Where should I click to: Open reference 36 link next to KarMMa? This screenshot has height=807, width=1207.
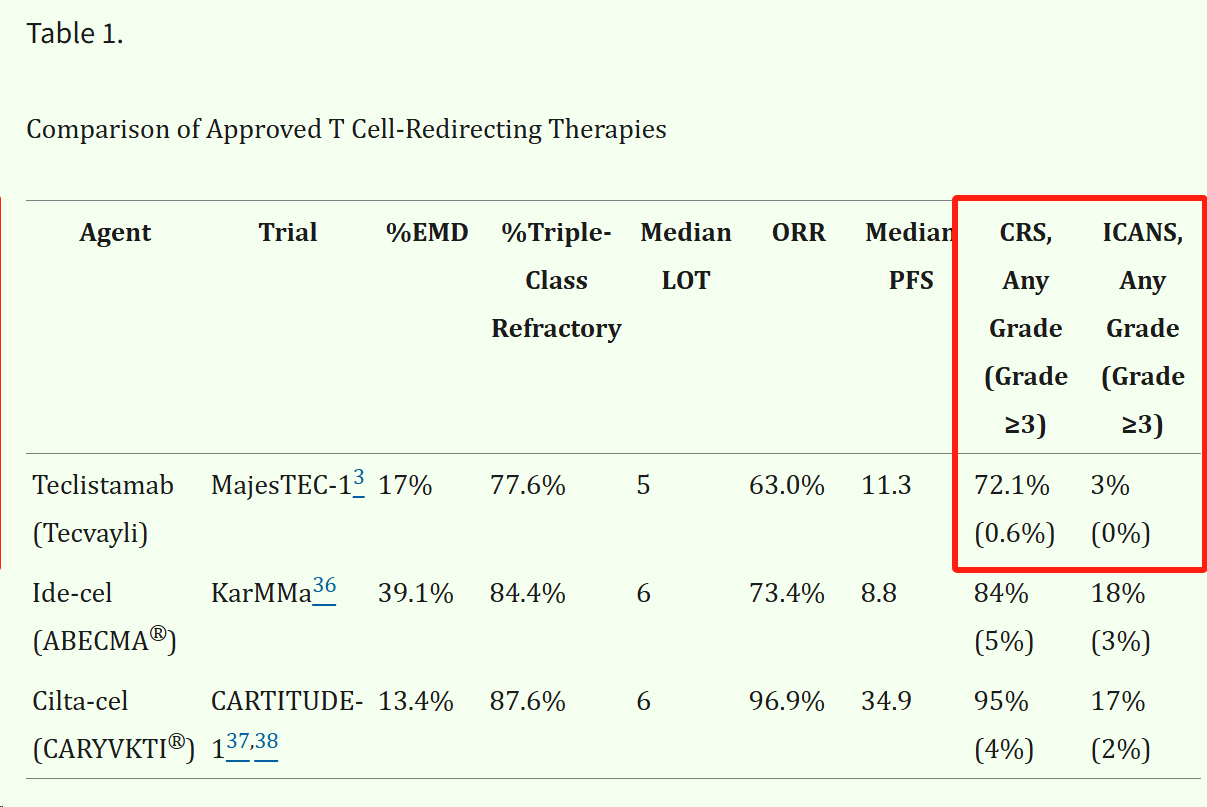pos(324,588)
